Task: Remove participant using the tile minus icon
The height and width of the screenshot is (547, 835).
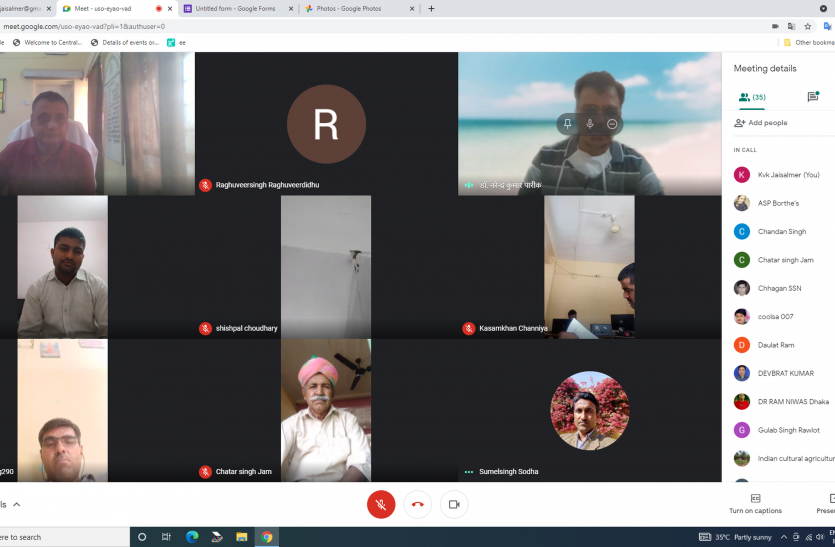Action: [x=612, y=124]
